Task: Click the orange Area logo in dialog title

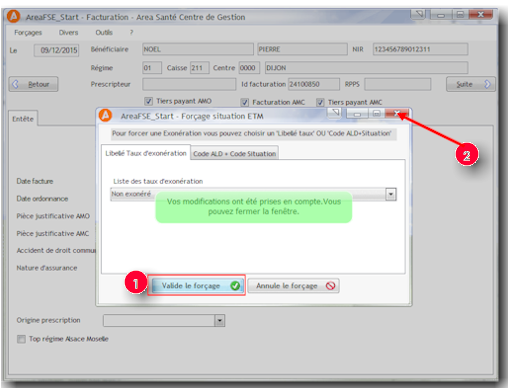Action: click(105, 116)
